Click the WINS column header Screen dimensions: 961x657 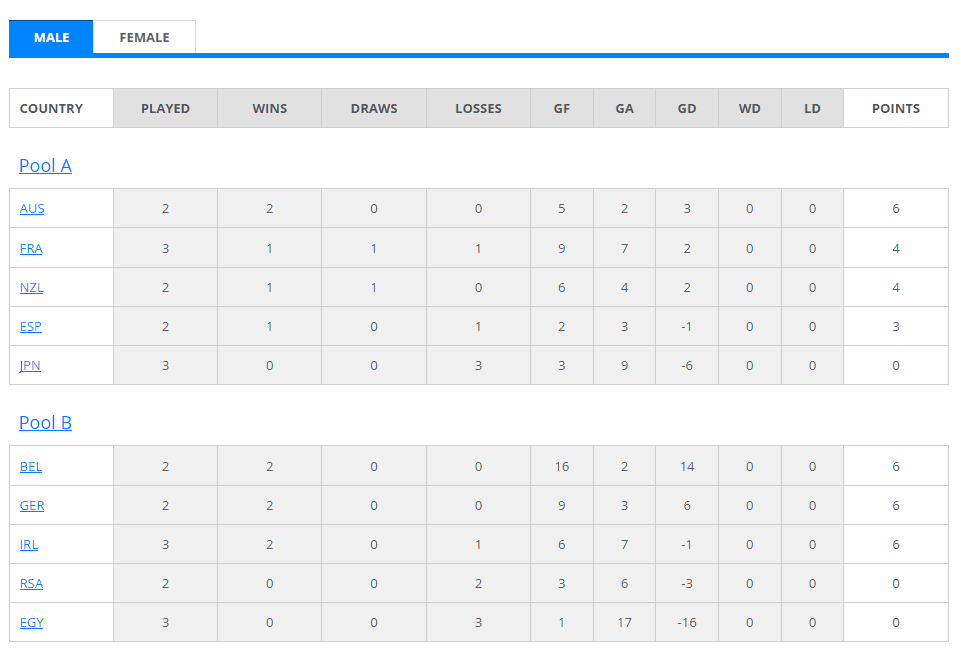pyautogui.click(x=269, y=109)
